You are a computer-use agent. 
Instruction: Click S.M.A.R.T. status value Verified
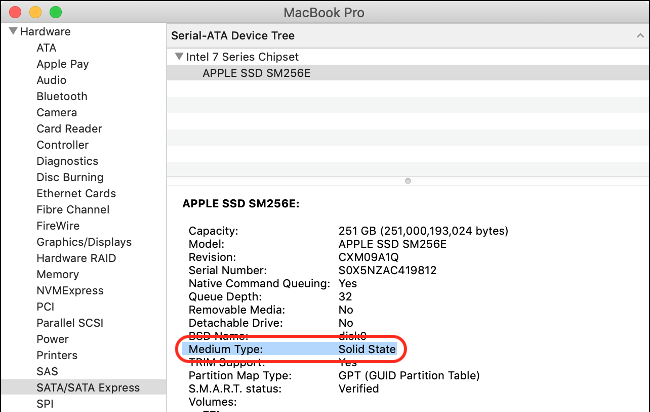[359, 389]
